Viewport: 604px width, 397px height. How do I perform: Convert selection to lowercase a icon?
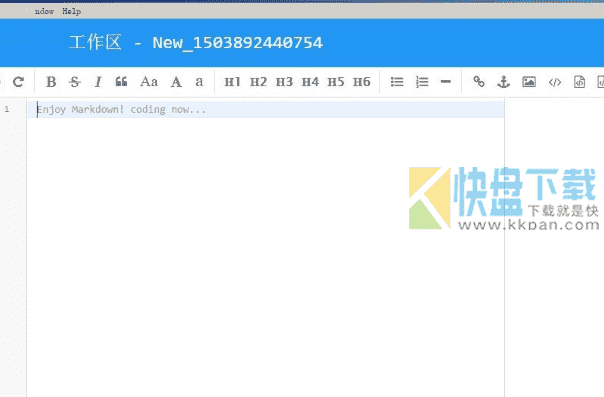pos(199,82)
